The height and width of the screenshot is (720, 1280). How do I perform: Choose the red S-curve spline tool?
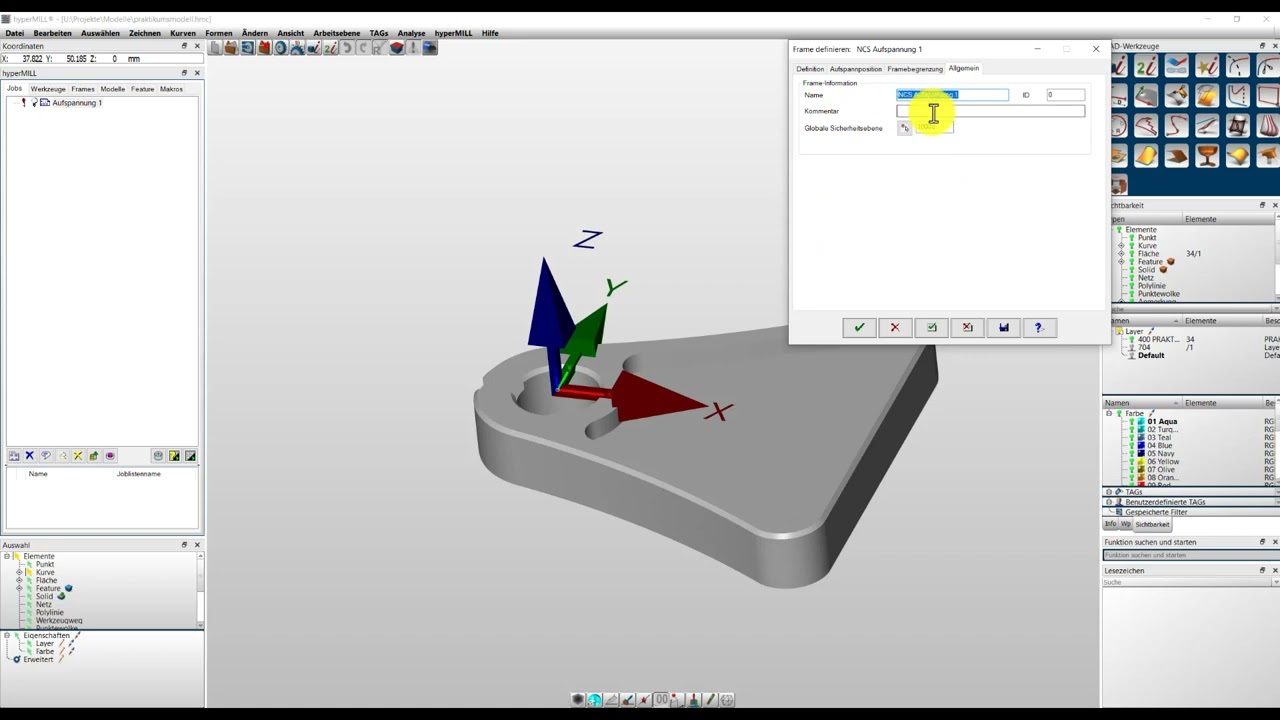[x=1177, y=126]
